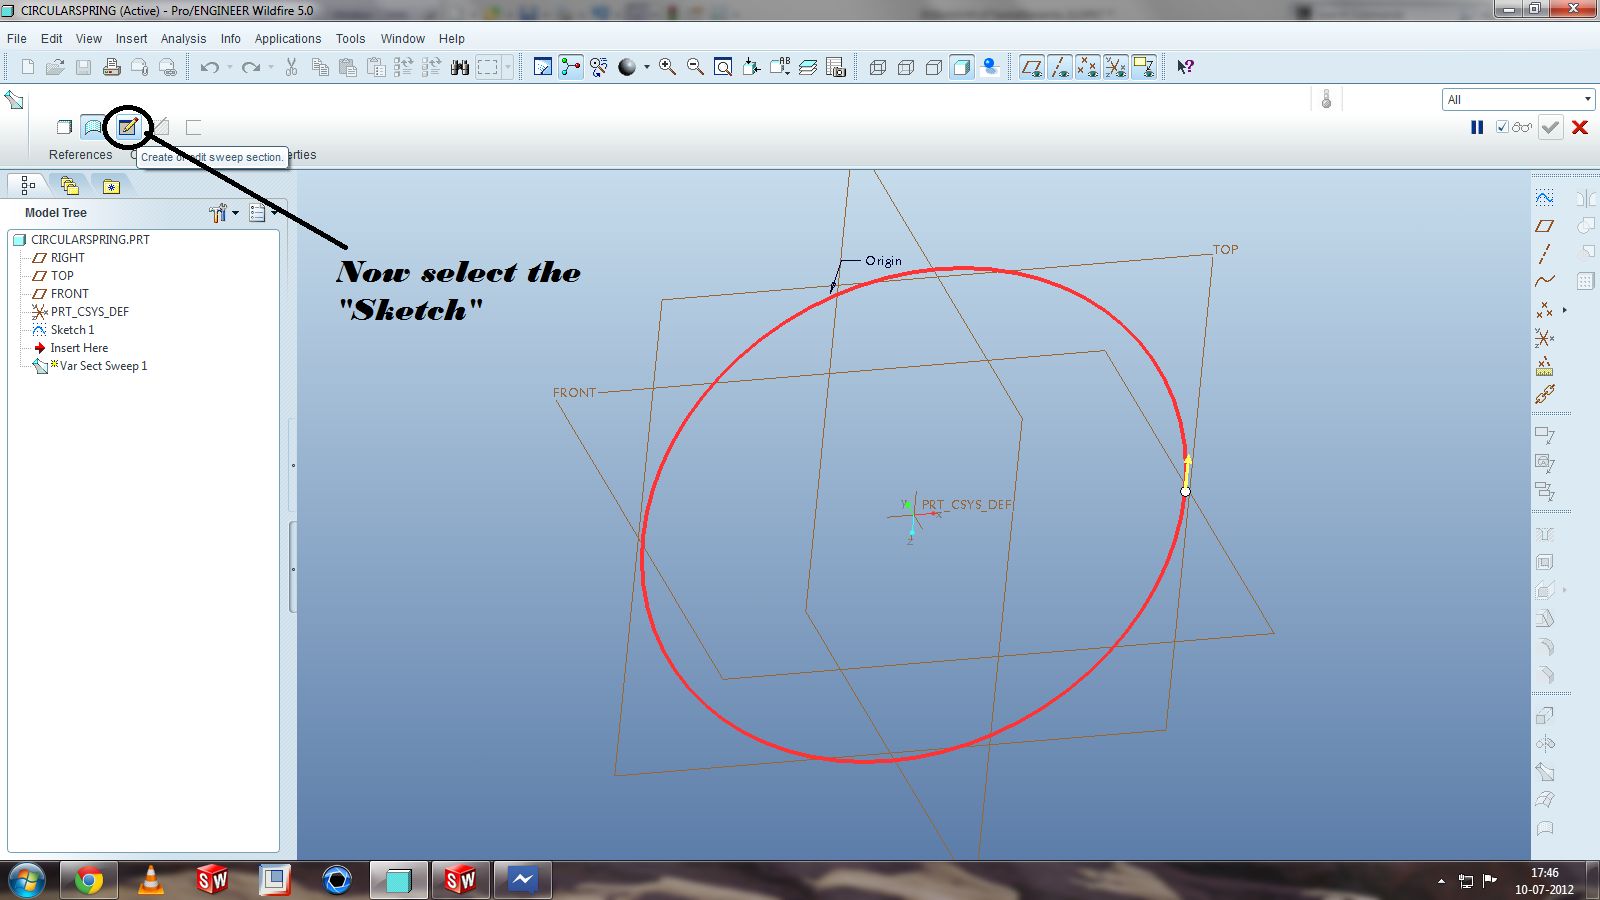Click the Layers icon in the toolbar
Screen dimensions: 1600x900
pos(808,67)
